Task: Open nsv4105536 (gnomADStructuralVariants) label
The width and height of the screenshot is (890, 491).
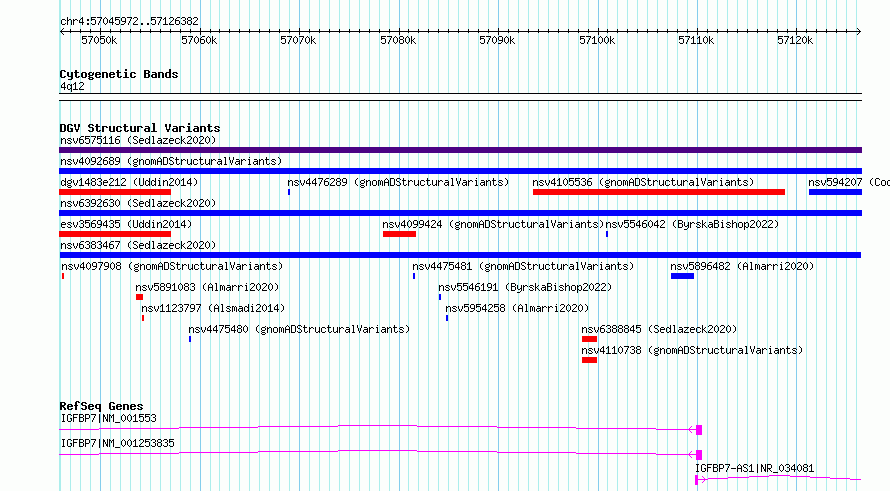Action: (643, 182)
